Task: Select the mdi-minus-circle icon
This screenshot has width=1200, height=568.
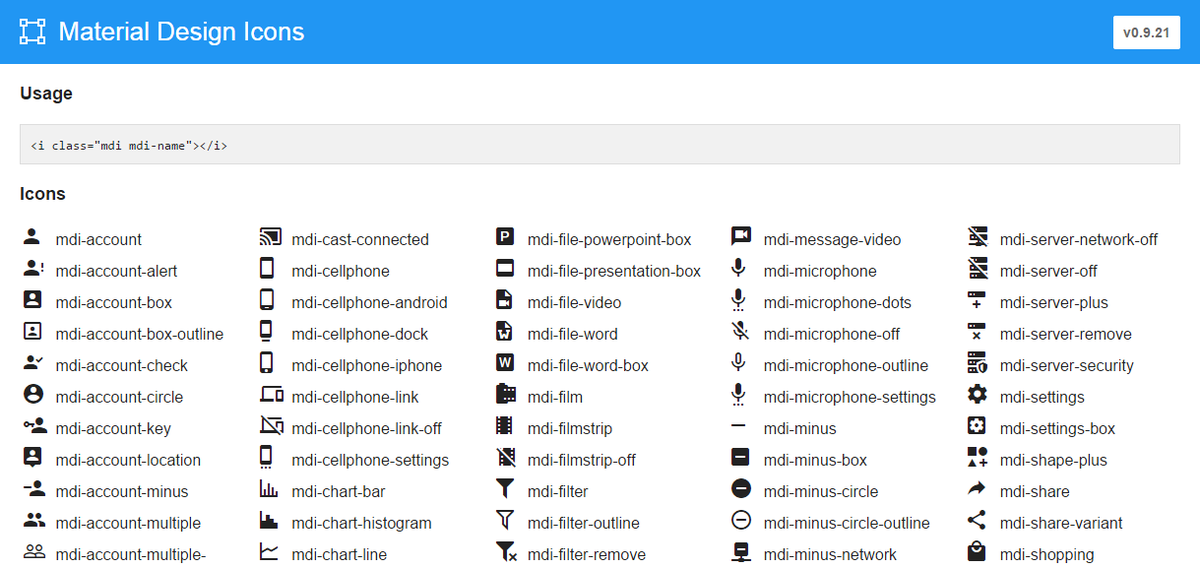Action: click(x=741, y=490)
